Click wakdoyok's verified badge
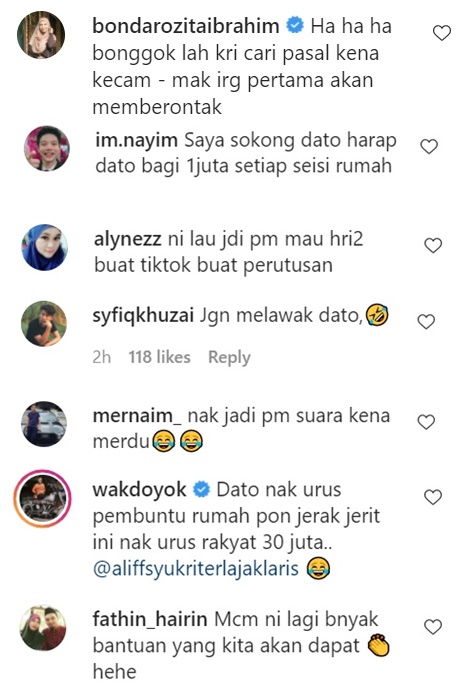Image resolution: width=472 pixels, height=700 pixels. tap(201, 490)
